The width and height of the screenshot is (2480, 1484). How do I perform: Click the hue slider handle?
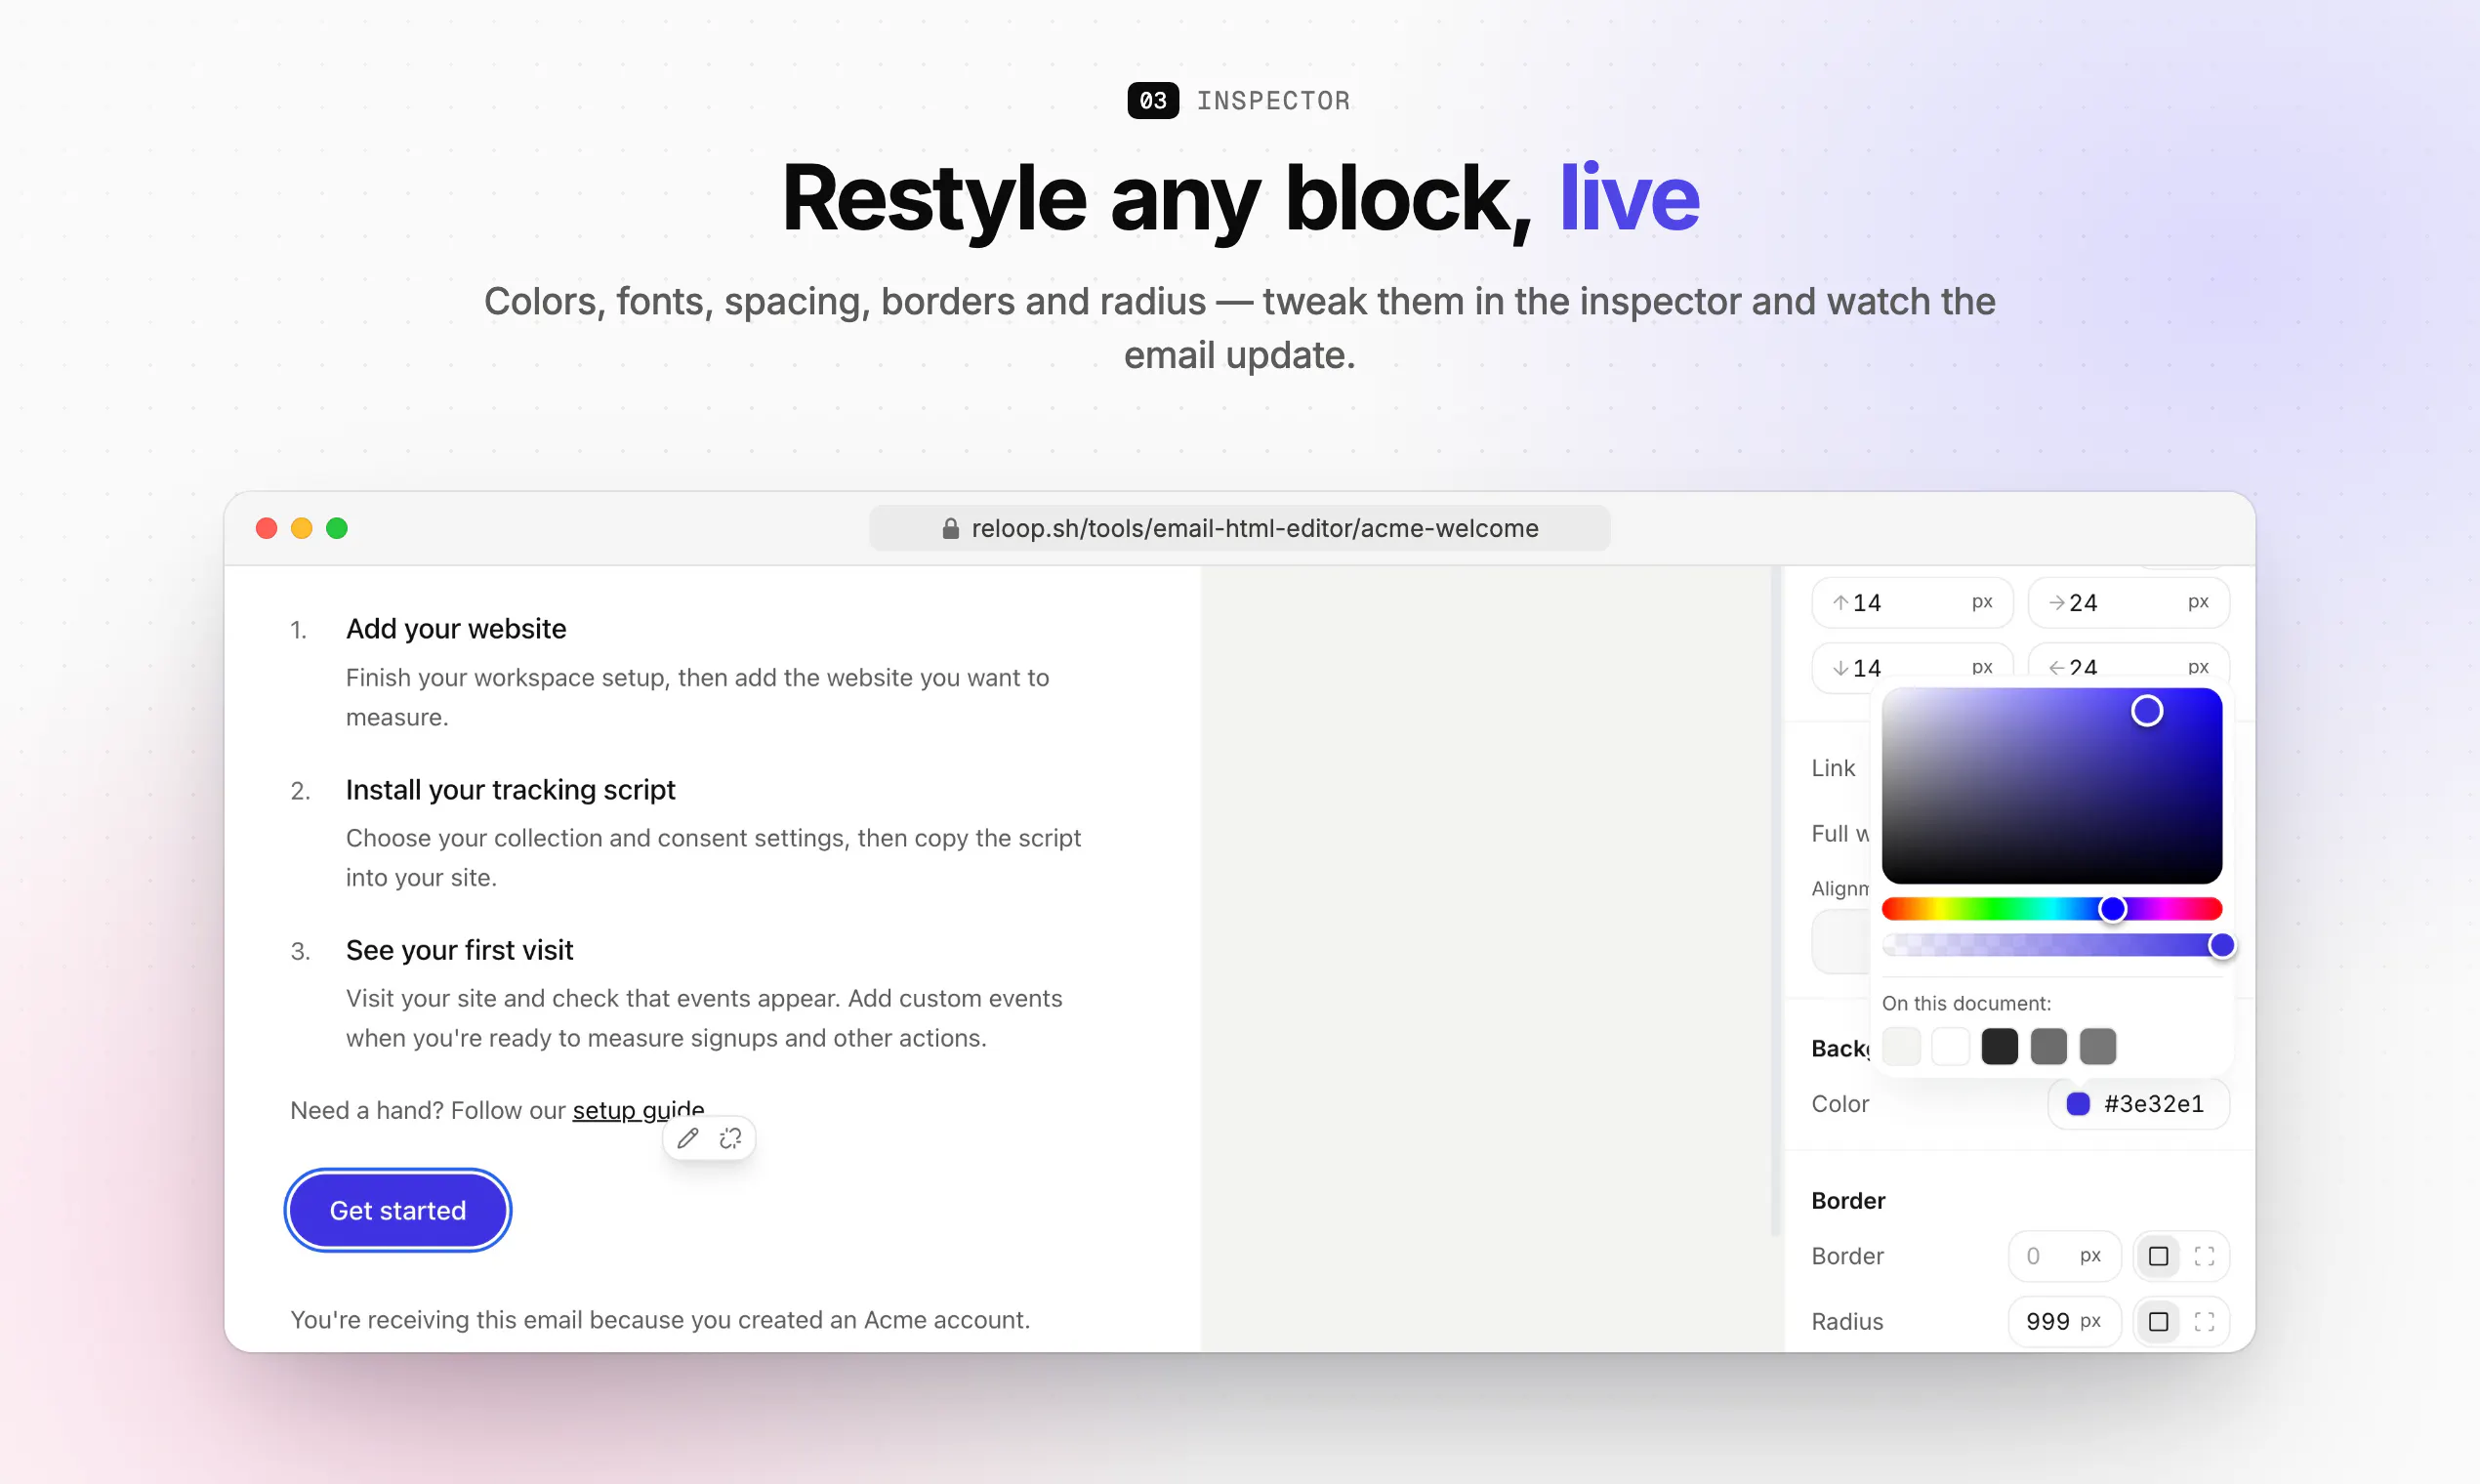pos(2112,909)
